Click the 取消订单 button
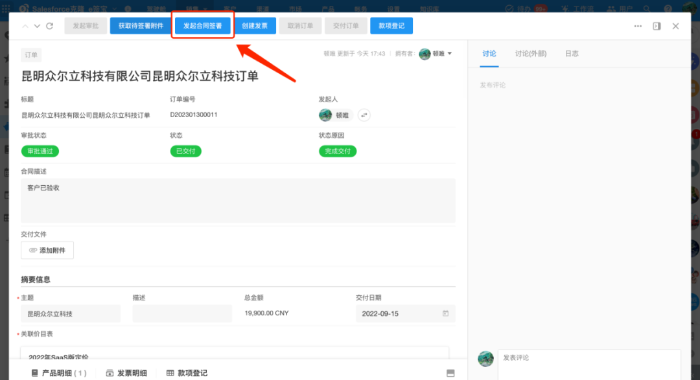Viewport: 700px width, 380px height. tap(300, 26)
